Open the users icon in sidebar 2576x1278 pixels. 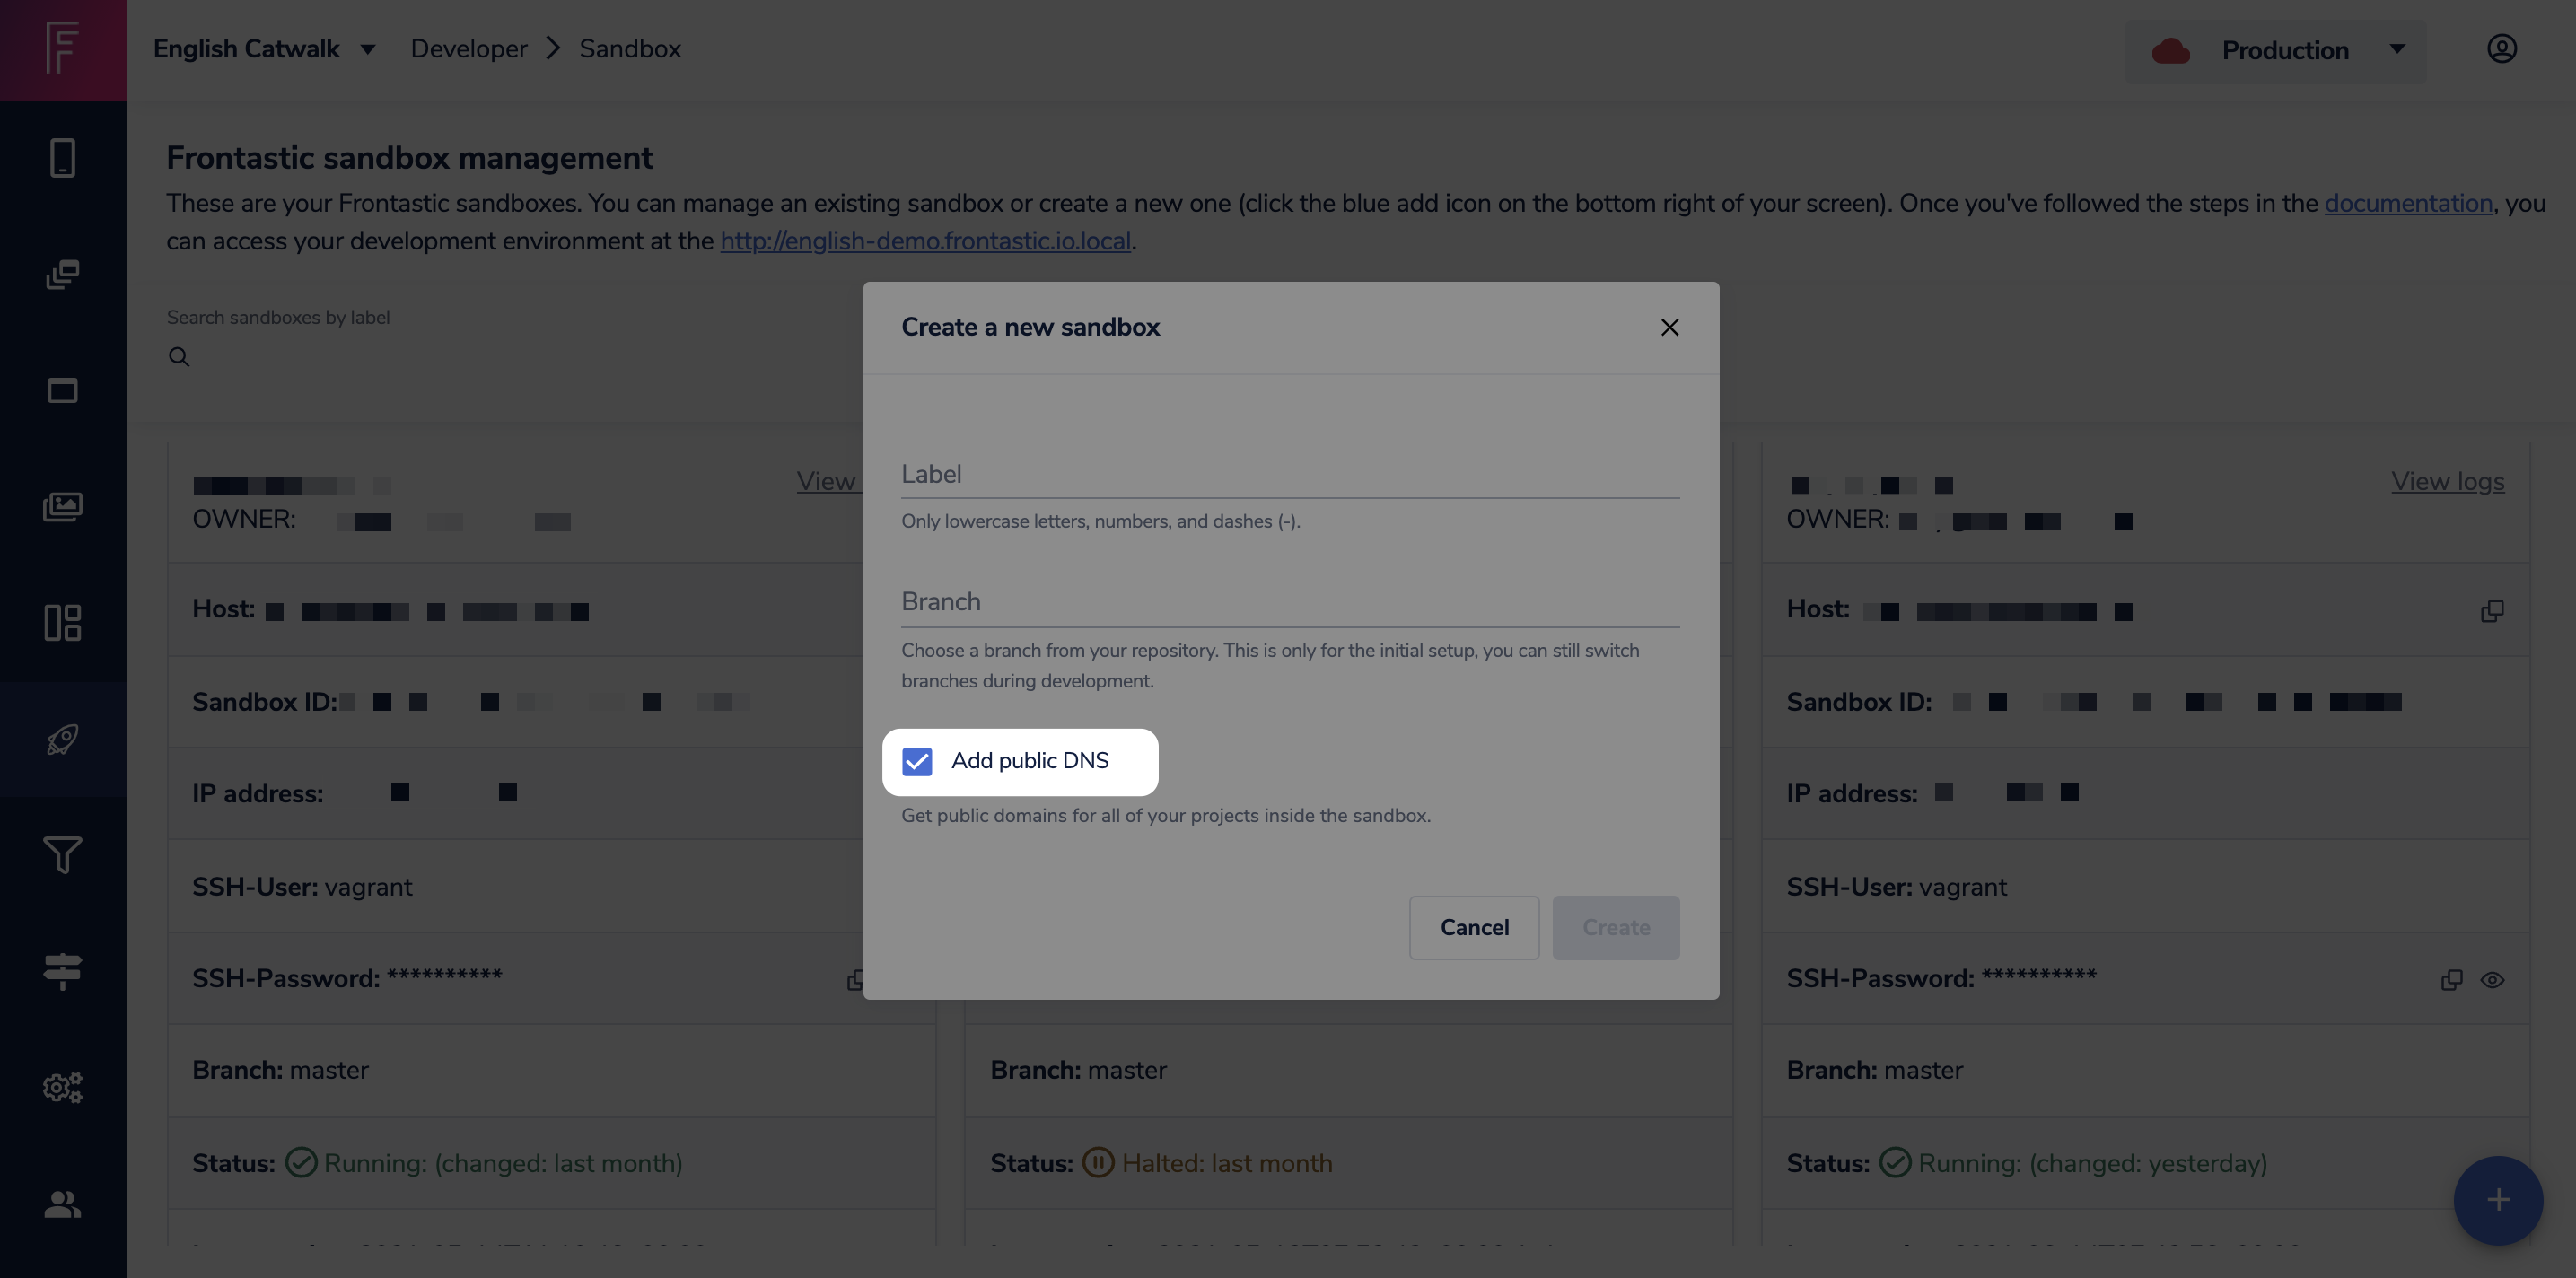pos(62,1203)
